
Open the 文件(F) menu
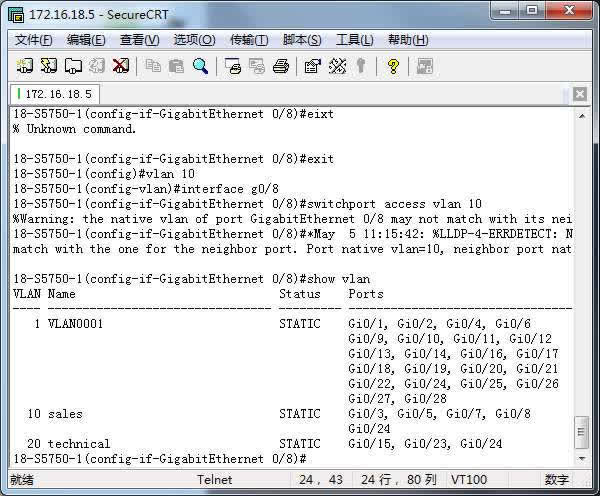(34, 40)
